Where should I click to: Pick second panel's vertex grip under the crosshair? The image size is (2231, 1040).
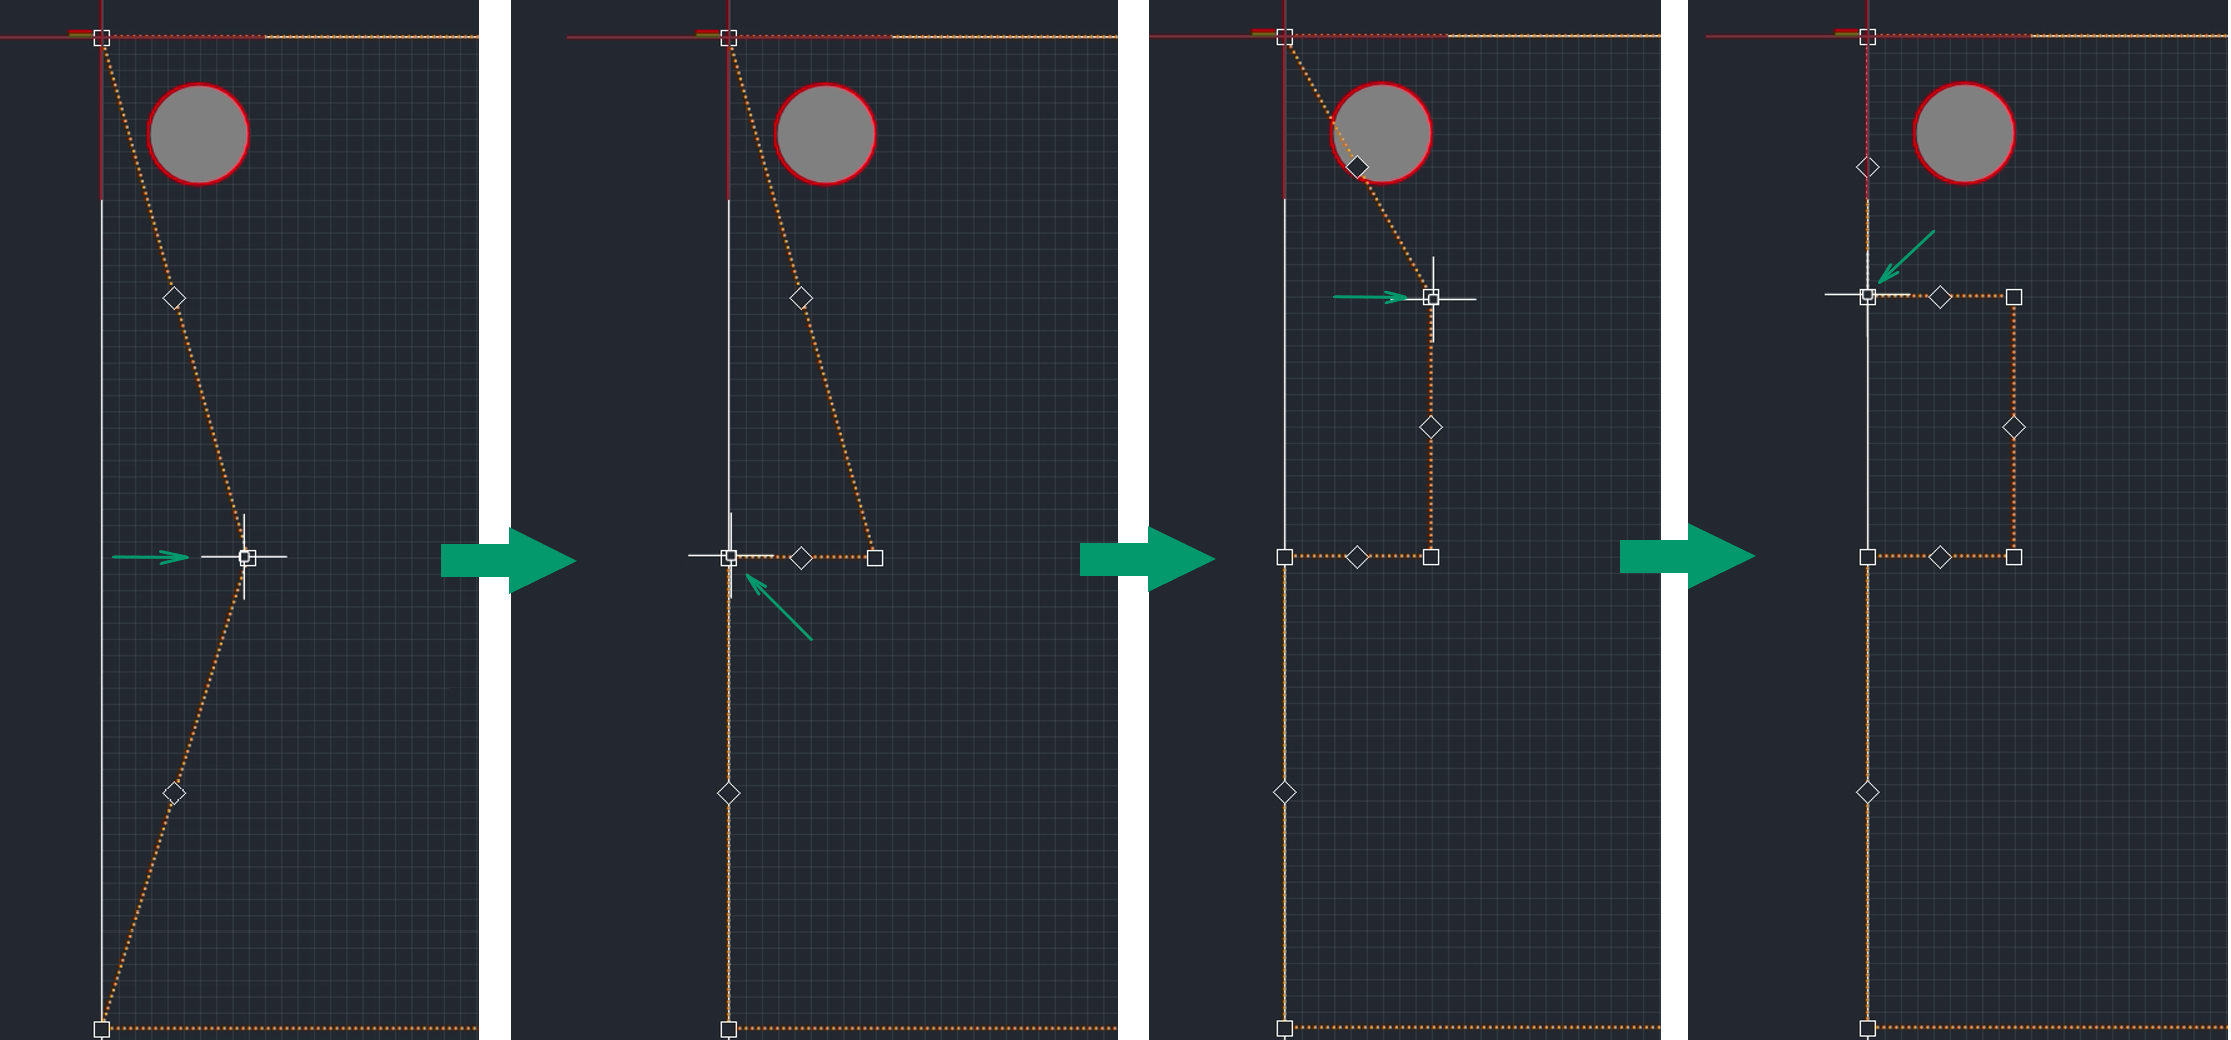tap(729, 557)
